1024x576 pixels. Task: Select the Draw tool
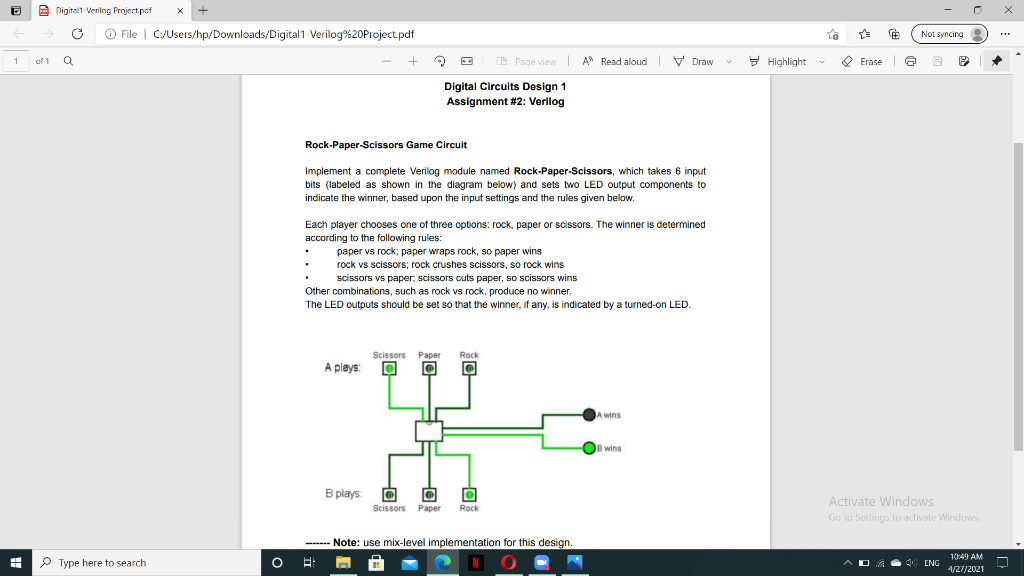[704, 60]
